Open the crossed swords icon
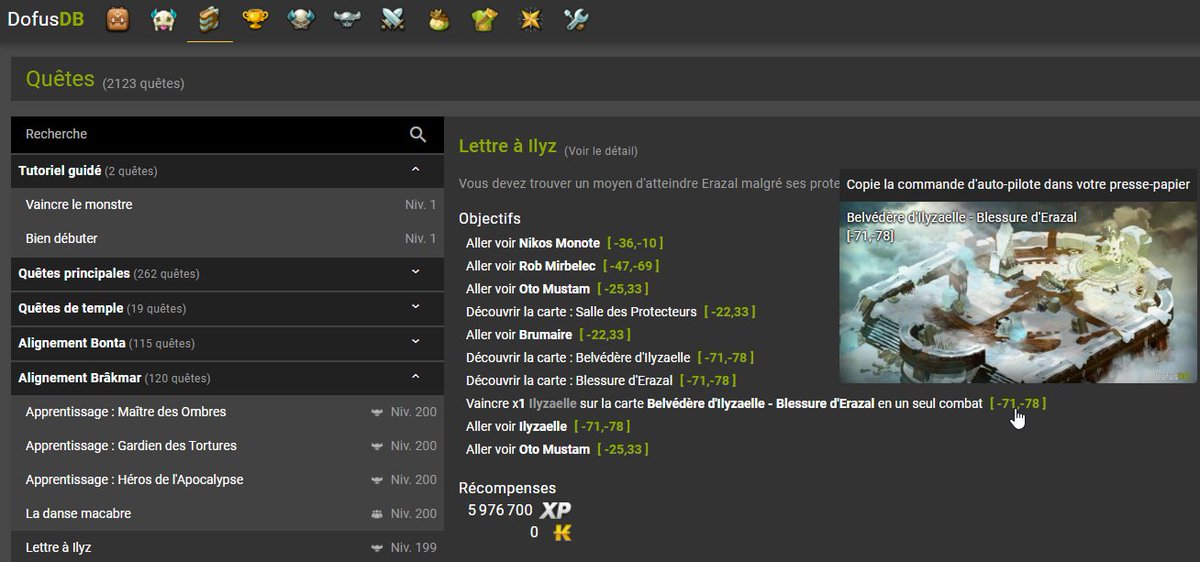1200x562 pixels. 393,19
